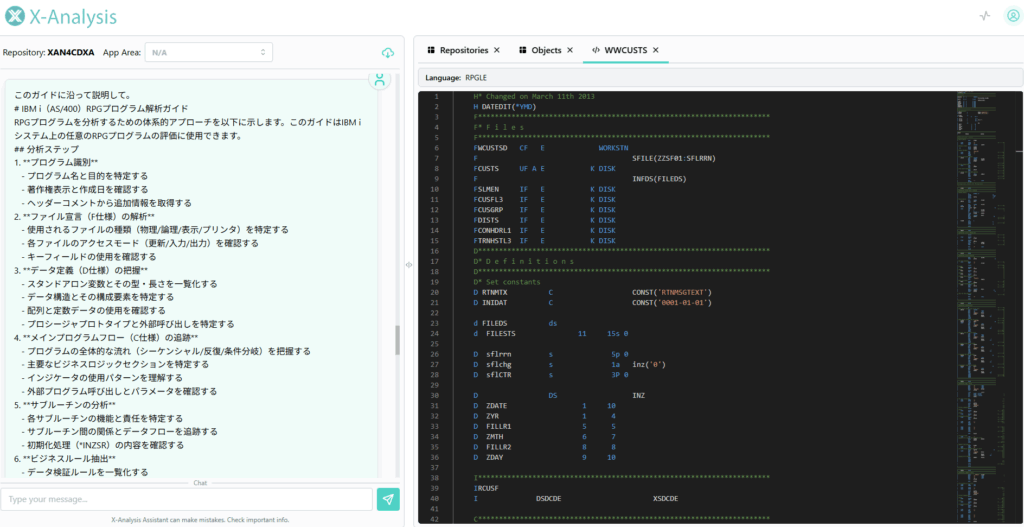This screenshot has height=527, width=1024.
Task: Click XSDCDE in line 40
Action: click(x=665, y=499)
